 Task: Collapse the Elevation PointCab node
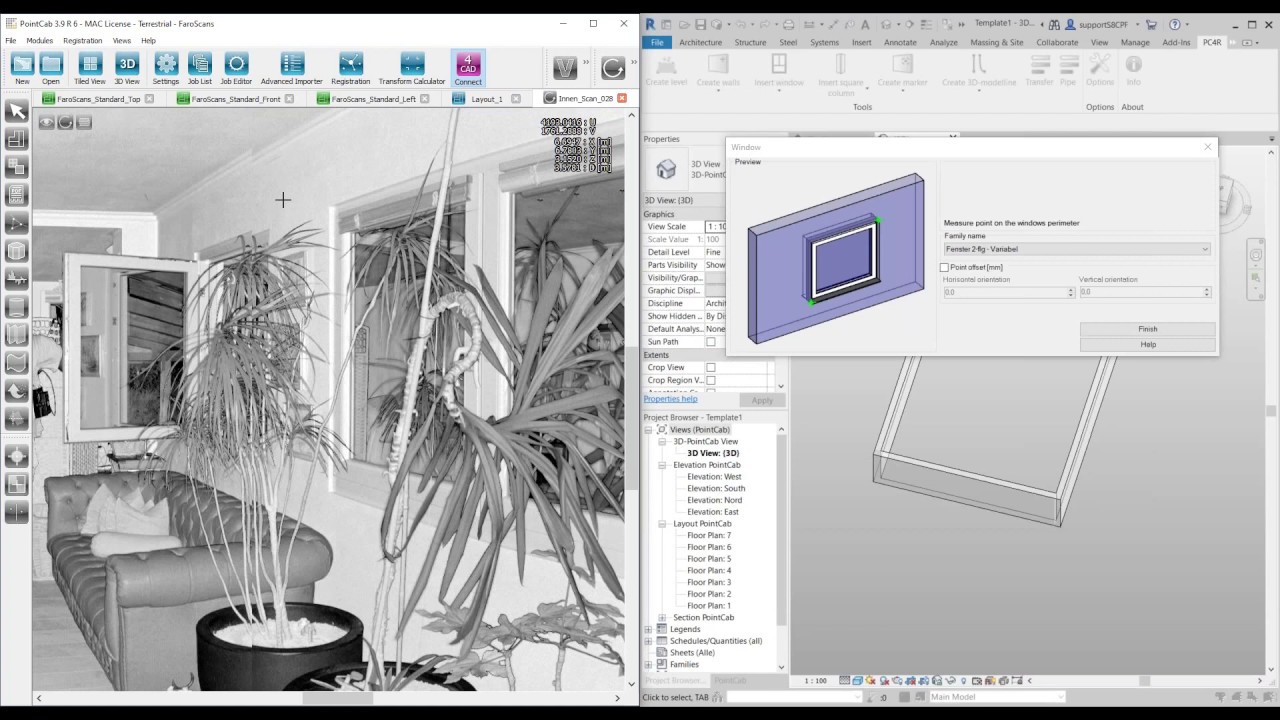(x=662, y=465)
